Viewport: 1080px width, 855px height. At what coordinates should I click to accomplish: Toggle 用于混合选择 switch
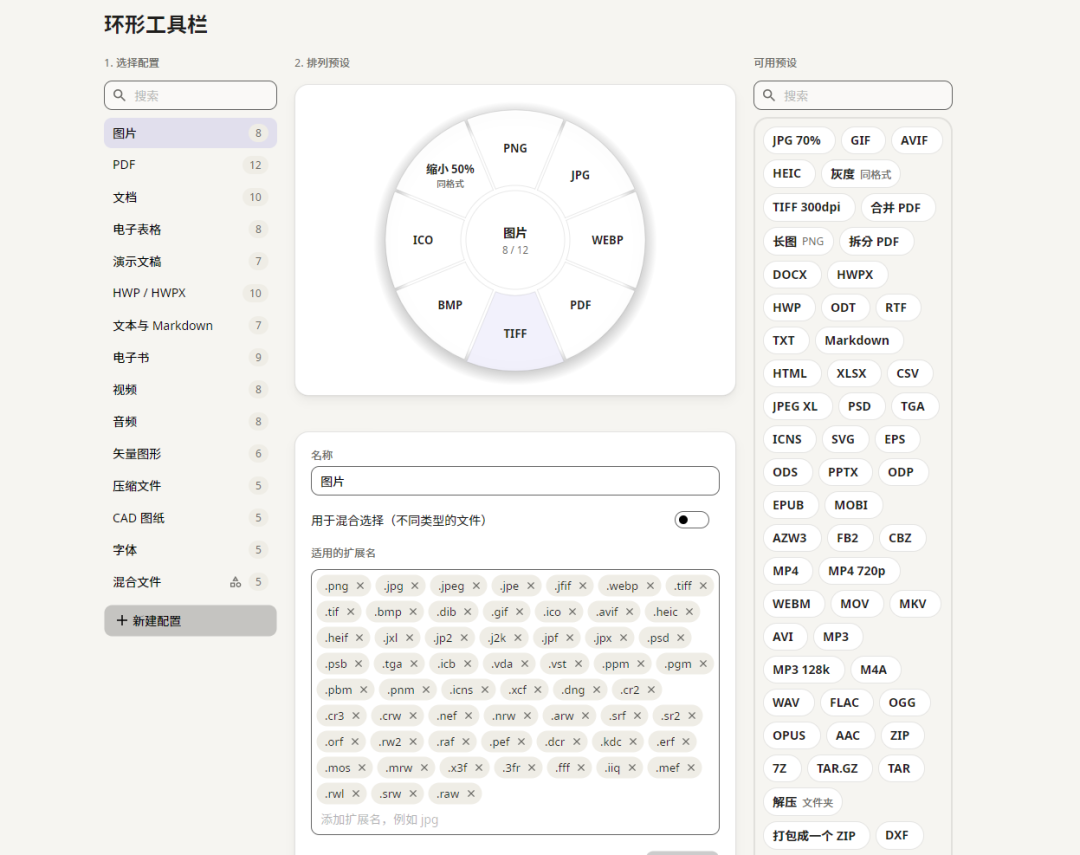[692, 520]
